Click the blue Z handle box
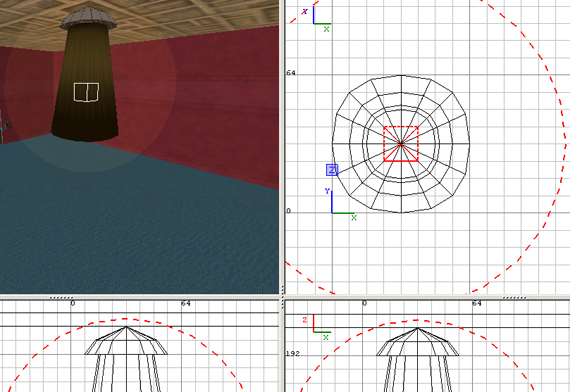570x392 pixels. [x=332, y=170]
